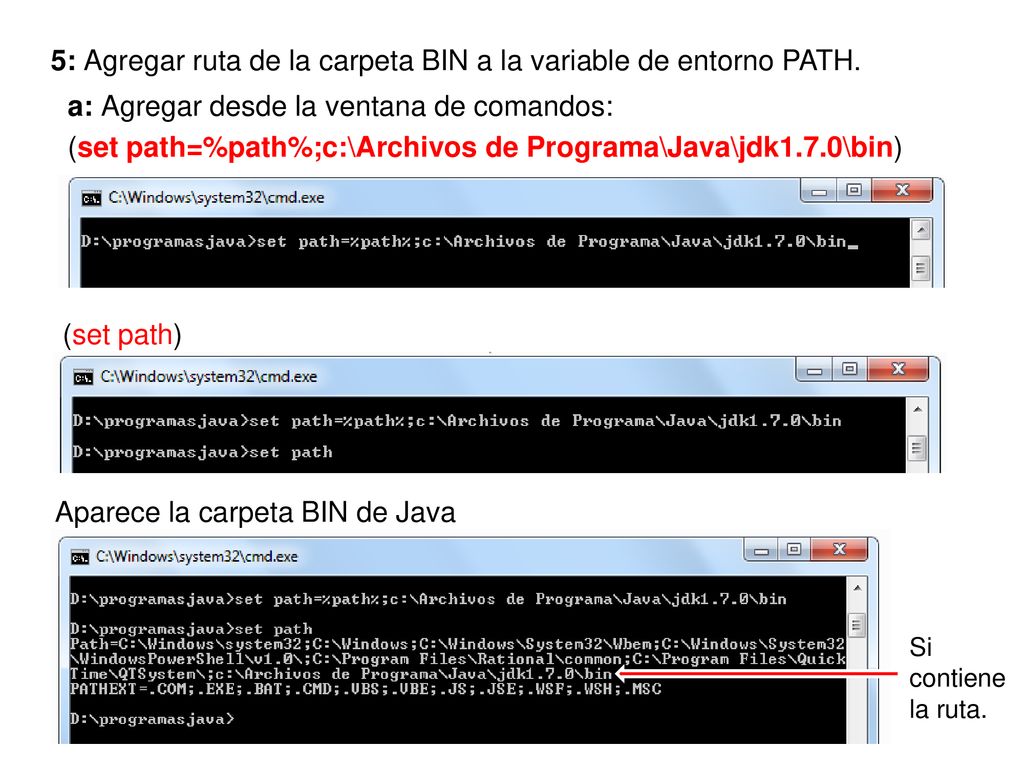Image resolution: width=1024 pixels, height=768 pixels.
Task: Click the cmd icon in the top window's title bar
Action: point(91,198)
